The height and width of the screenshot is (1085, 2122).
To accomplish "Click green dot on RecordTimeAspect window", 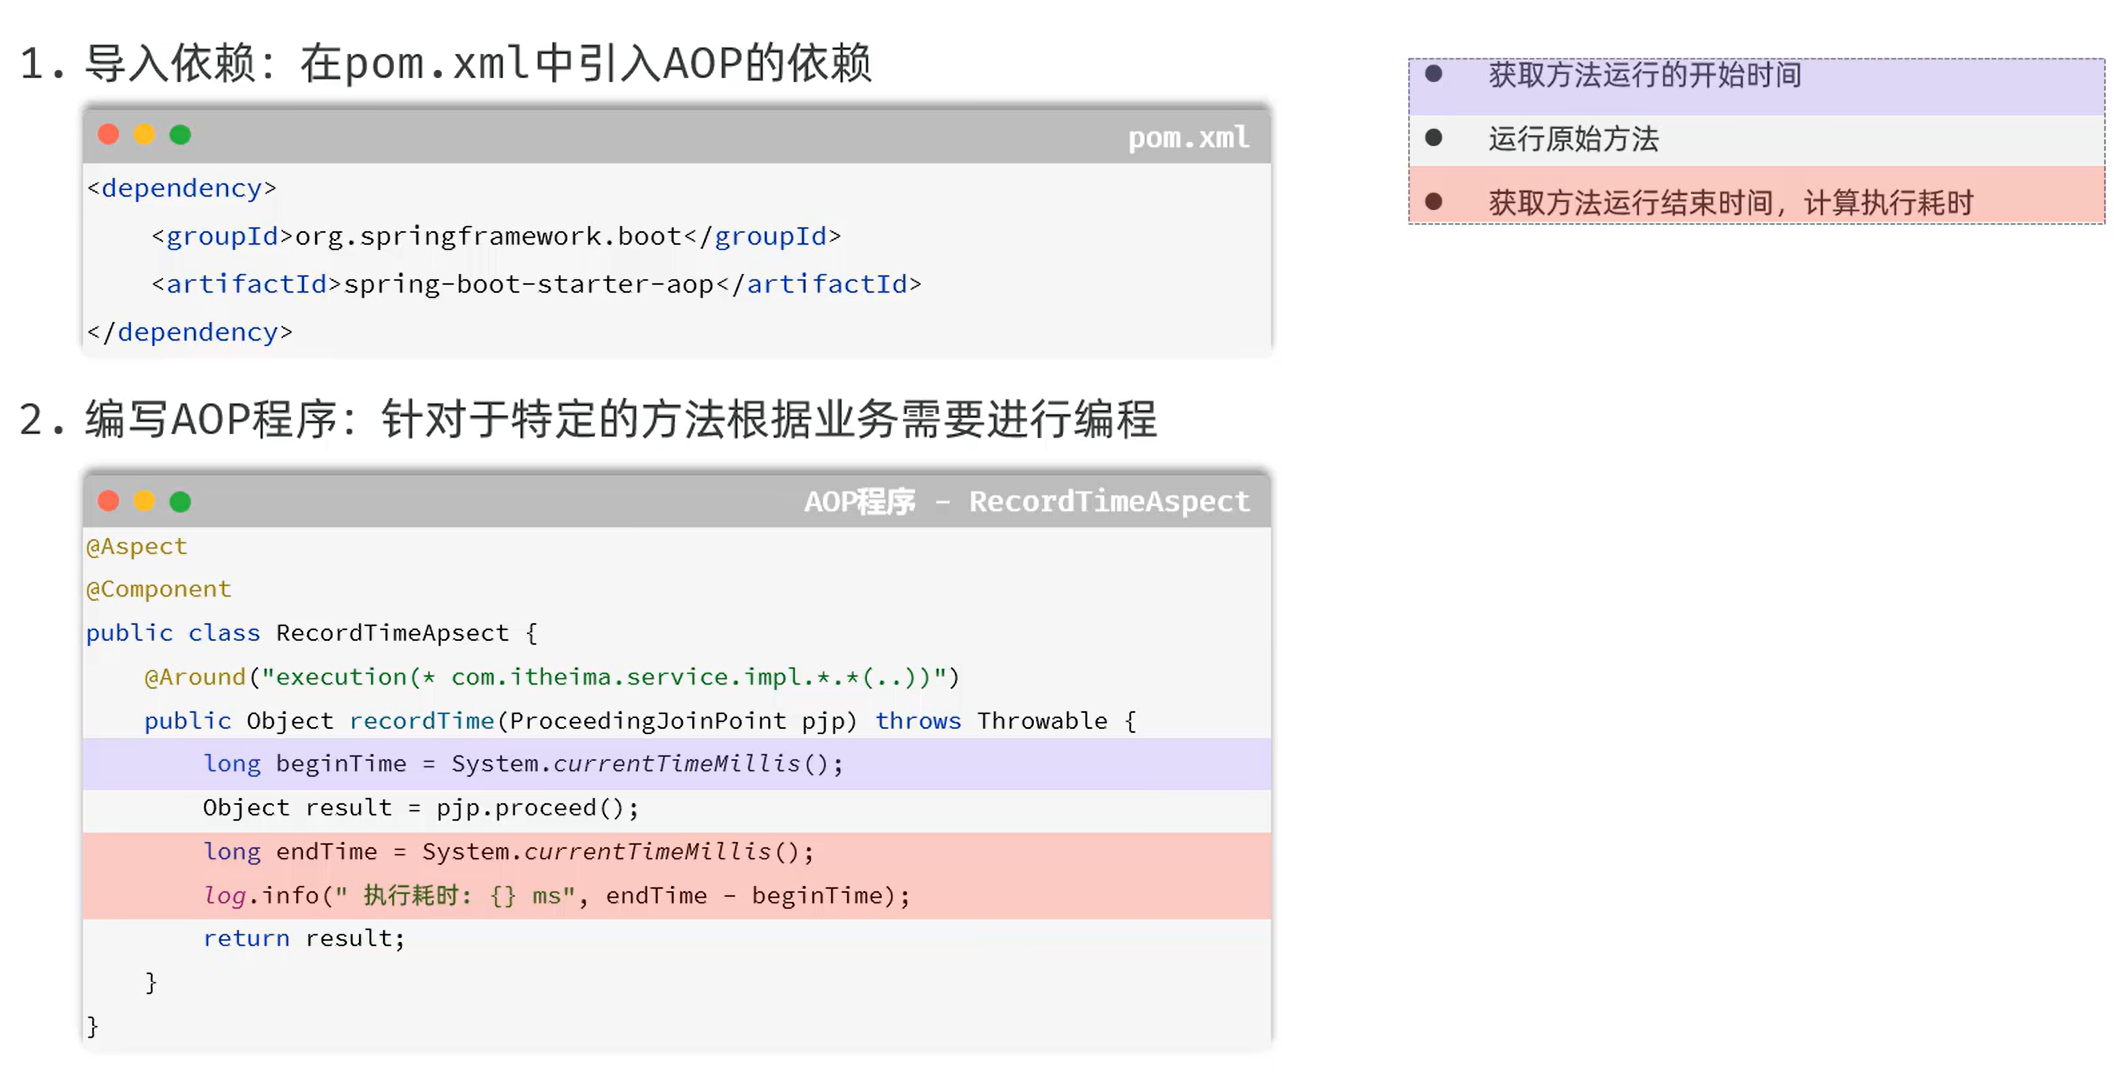I will point(180,501).
